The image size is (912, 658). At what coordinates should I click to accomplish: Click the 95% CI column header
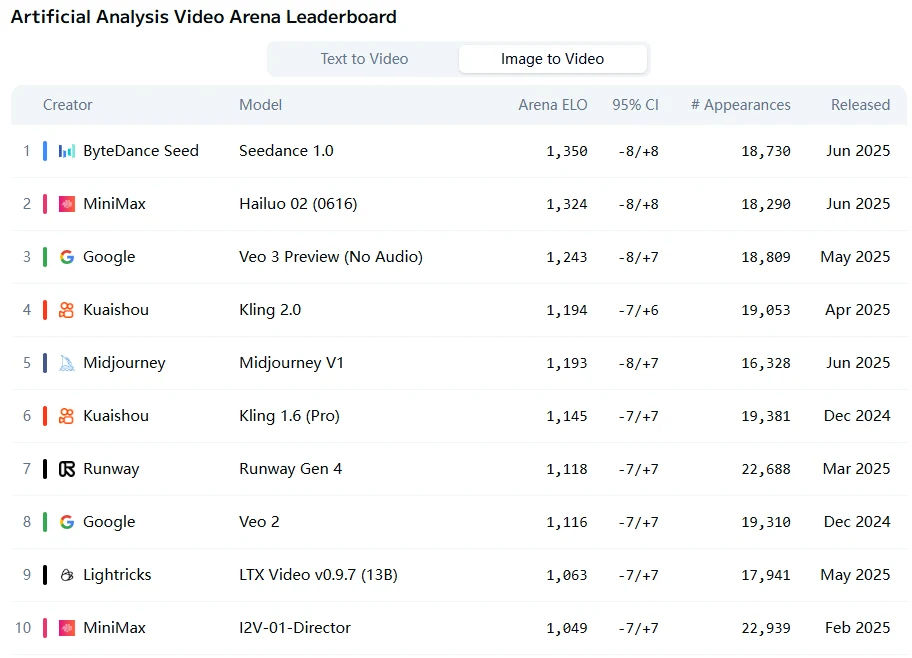coord(635,105)
